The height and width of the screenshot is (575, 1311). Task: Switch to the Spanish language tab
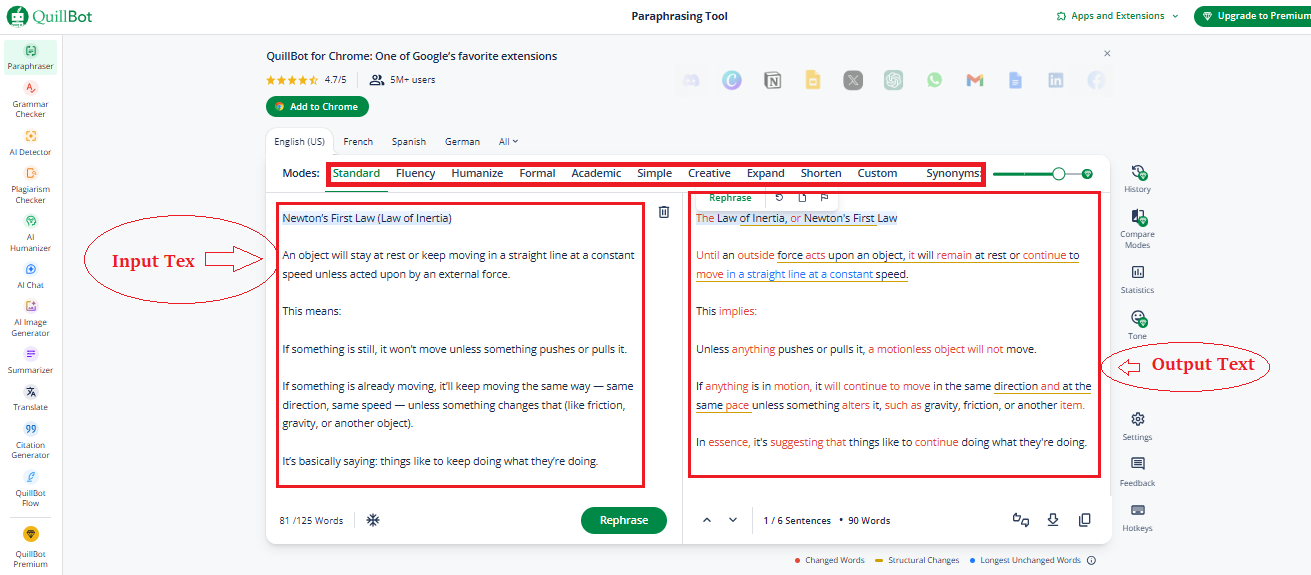click(409, 142)
